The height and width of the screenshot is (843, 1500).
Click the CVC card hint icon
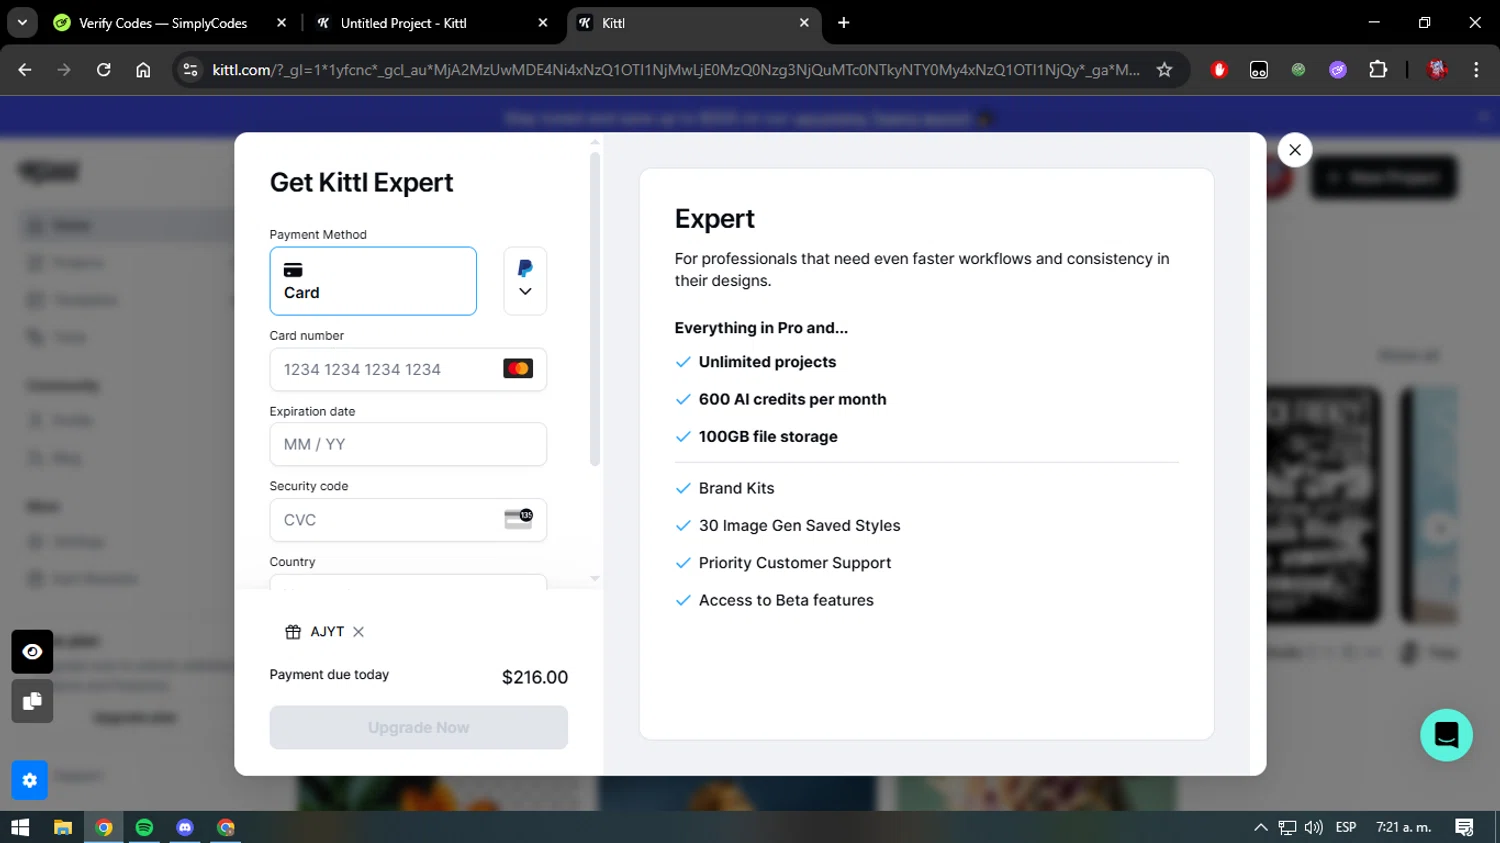(518, 519)
